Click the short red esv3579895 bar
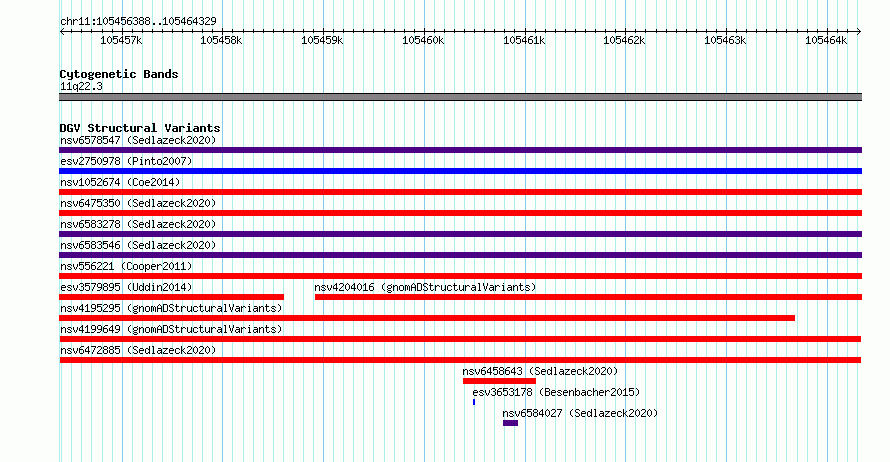The width and height of the screenshot is (890, 462). (x=171, y=297)
